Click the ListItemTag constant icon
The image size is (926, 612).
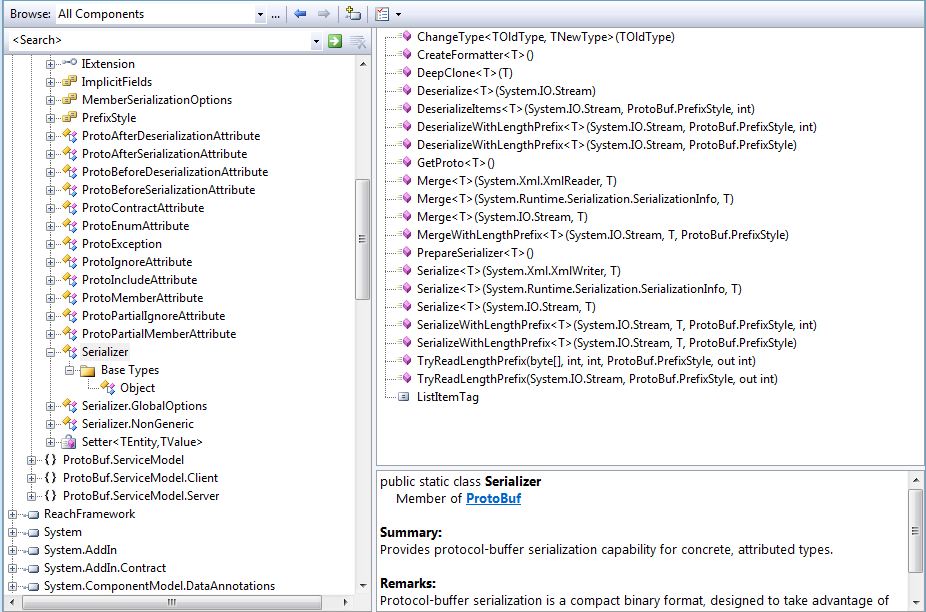(x=404, y=397)
